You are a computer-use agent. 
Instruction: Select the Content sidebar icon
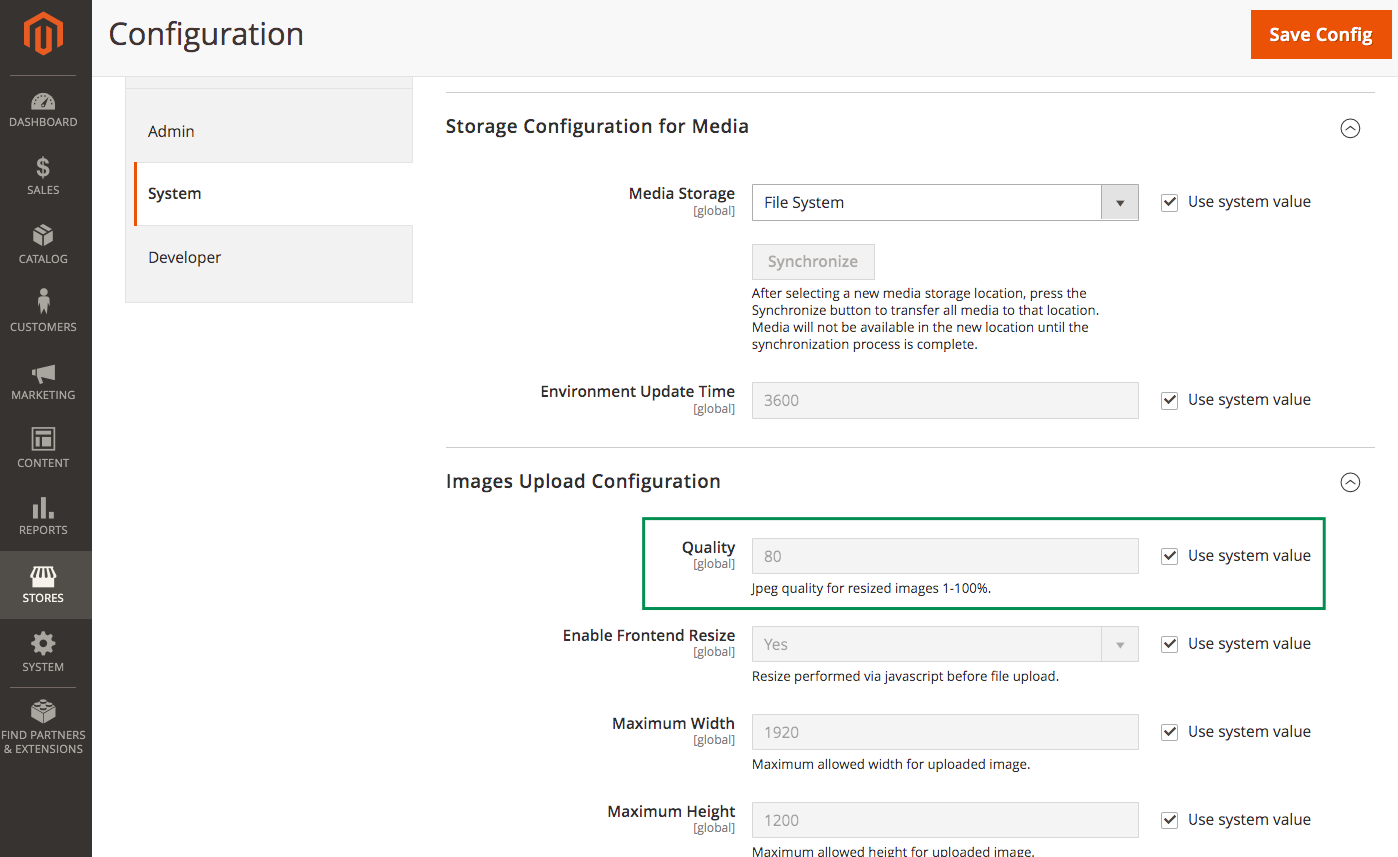pyautogui.click(x=43, y=447)
